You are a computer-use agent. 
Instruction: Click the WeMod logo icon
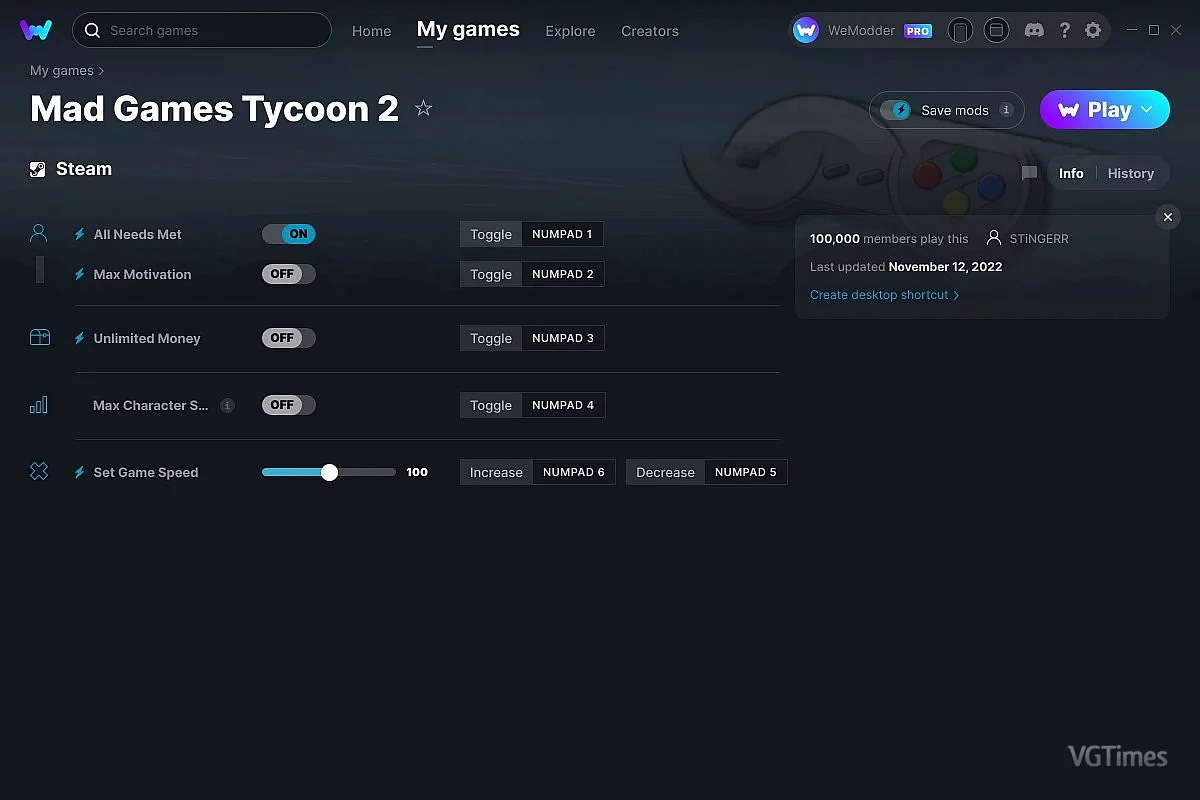point(36,30)
